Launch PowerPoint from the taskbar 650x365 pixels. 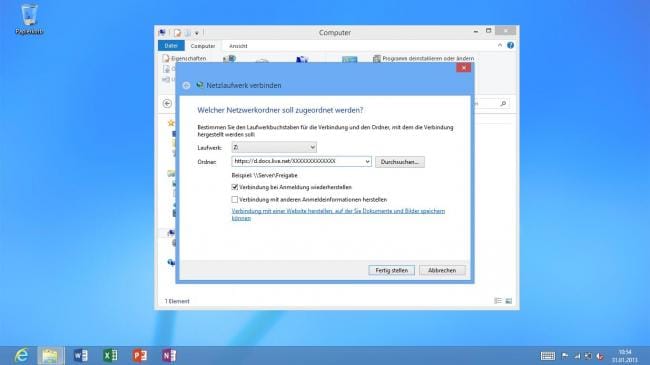coord(140,355)
